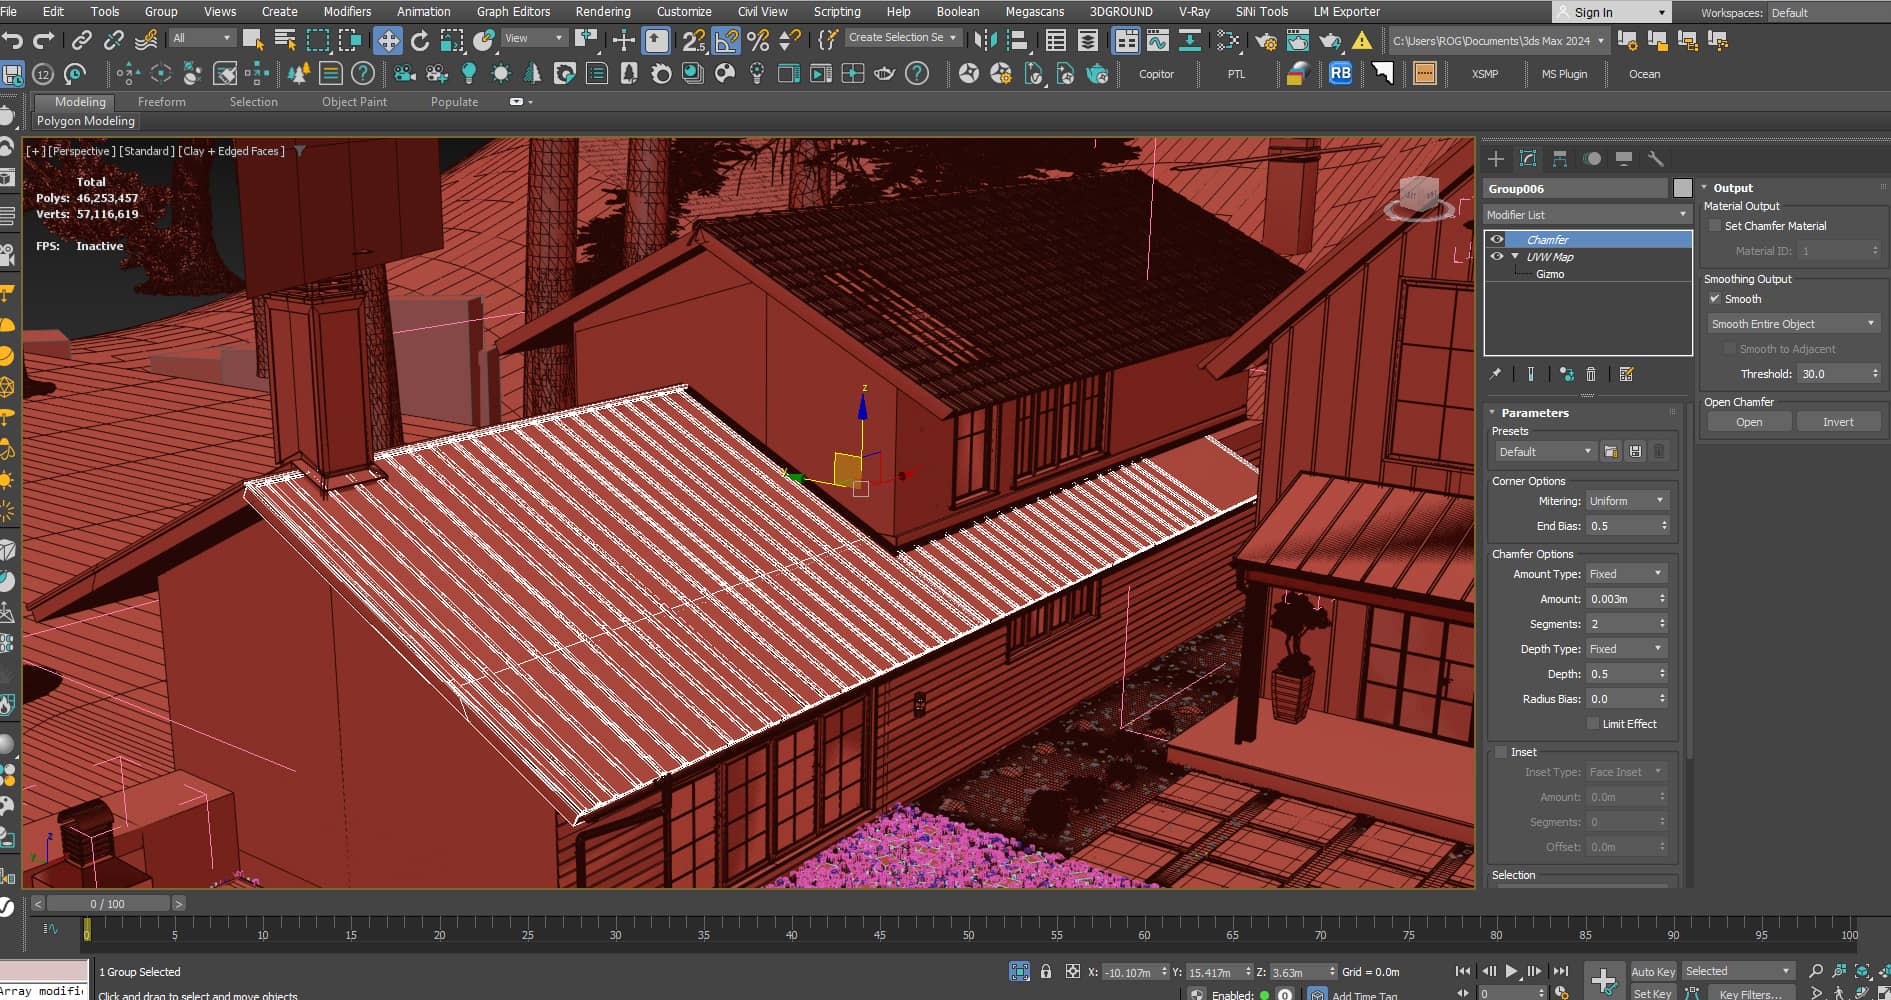Click the Undo arrow icon

tap(13, 41)
